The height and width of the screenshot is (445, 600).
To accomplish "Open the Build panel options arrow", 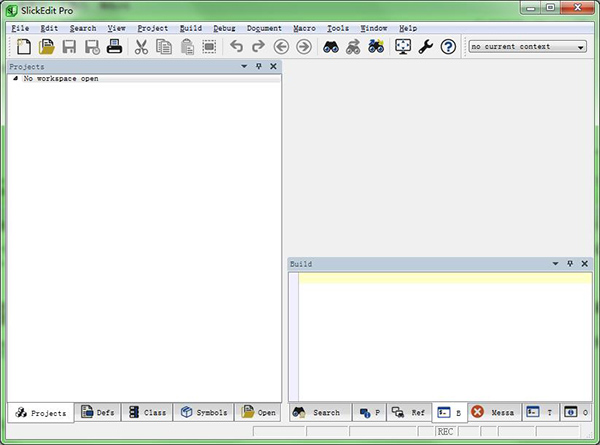I will [556, 264].
